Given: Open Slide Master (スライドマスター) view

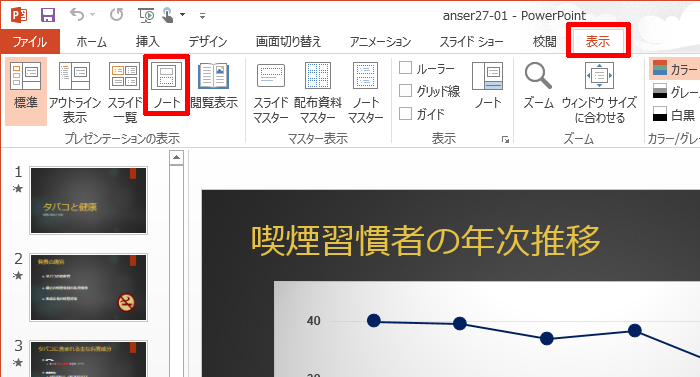Looking at the screenshot, I should click(x=271, y=92).
